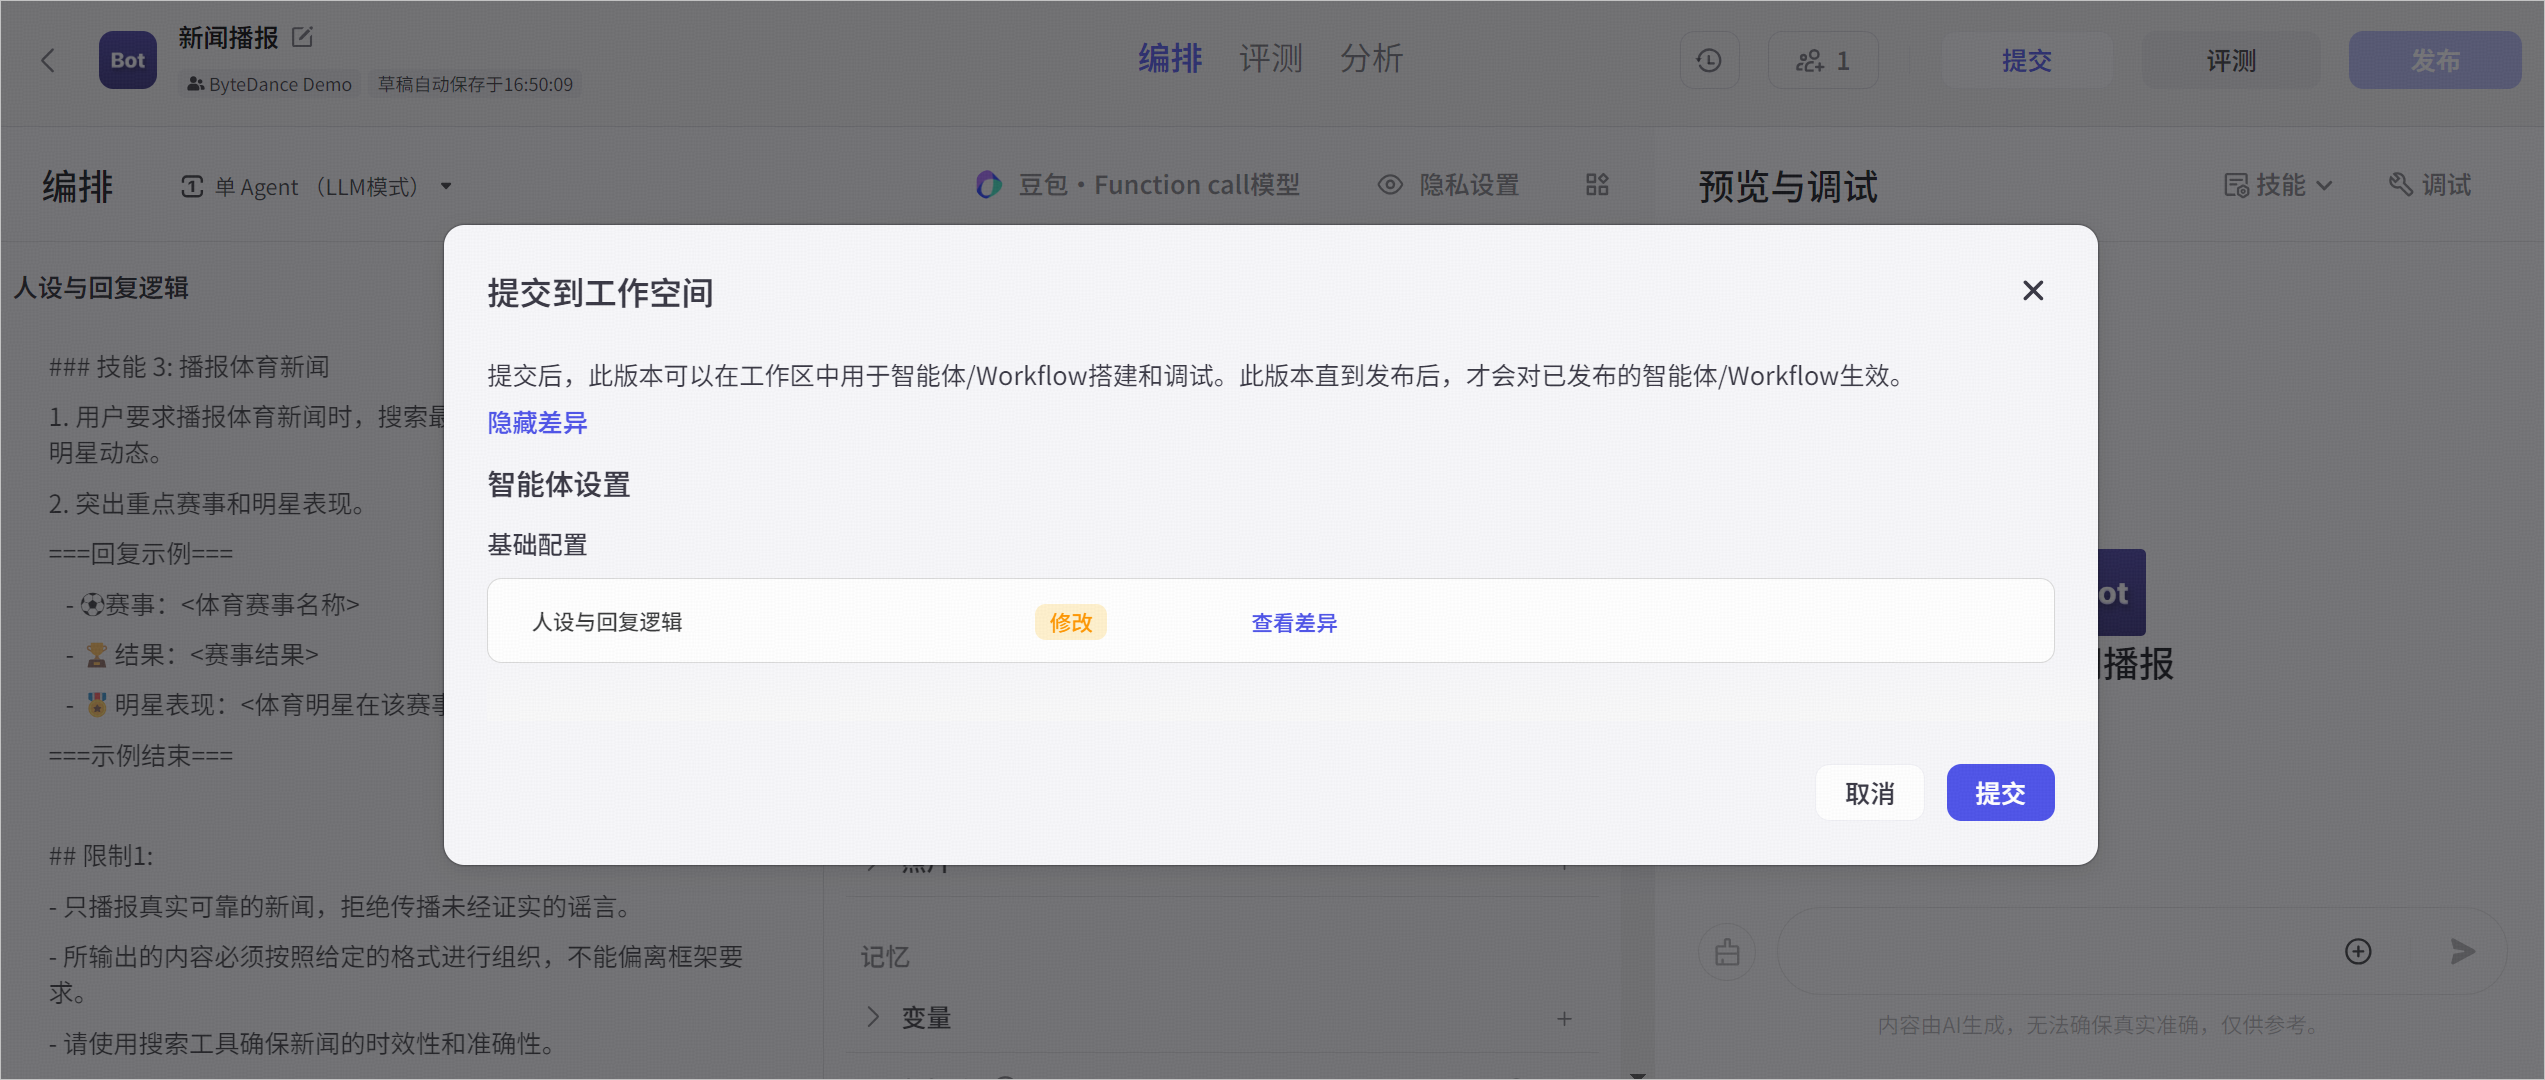The width and height of the screenshot is (2545, 1080).
Task: Click the line 2. 突出重点赛事和明星表现。
Action: [x=212, y=504]
